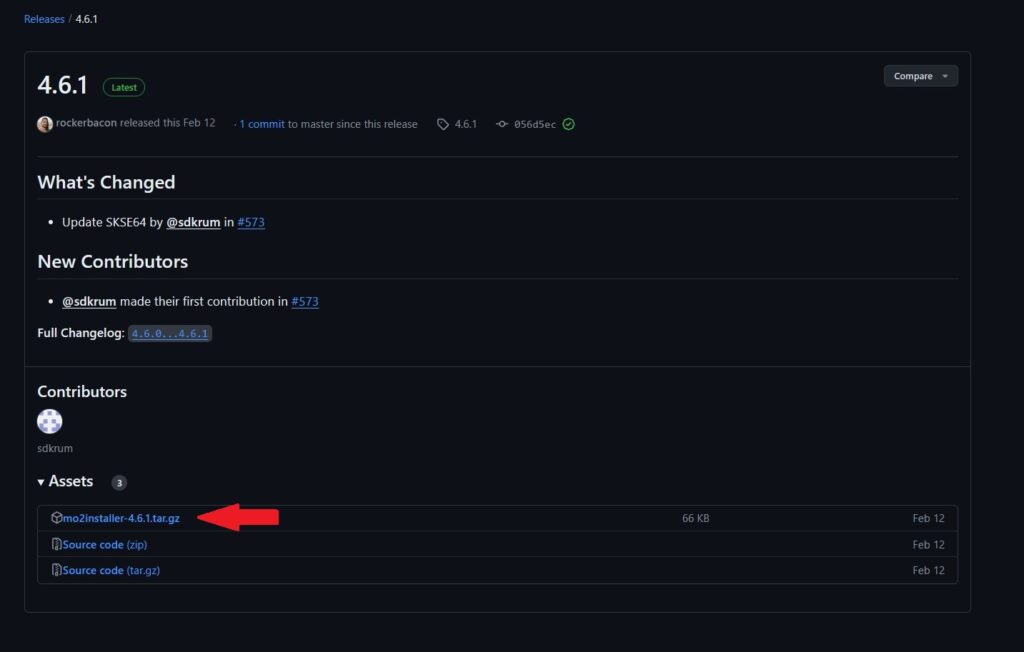
Task: Click the What's Changed heading
Action: click(x=106, y=182)
